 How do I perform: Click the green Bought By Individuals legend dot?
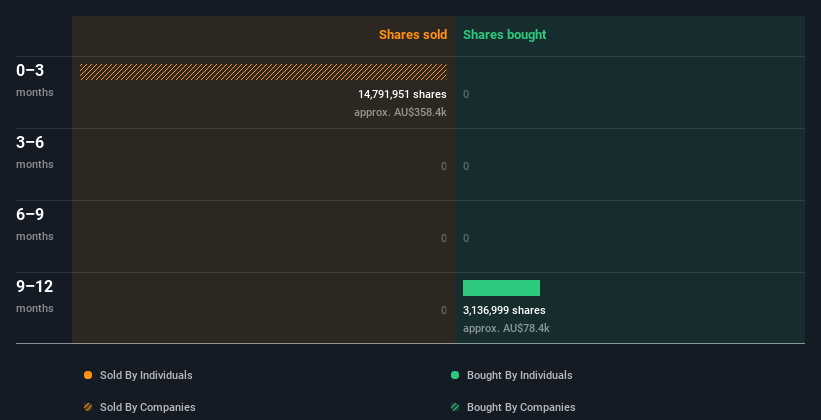(455, 375)
